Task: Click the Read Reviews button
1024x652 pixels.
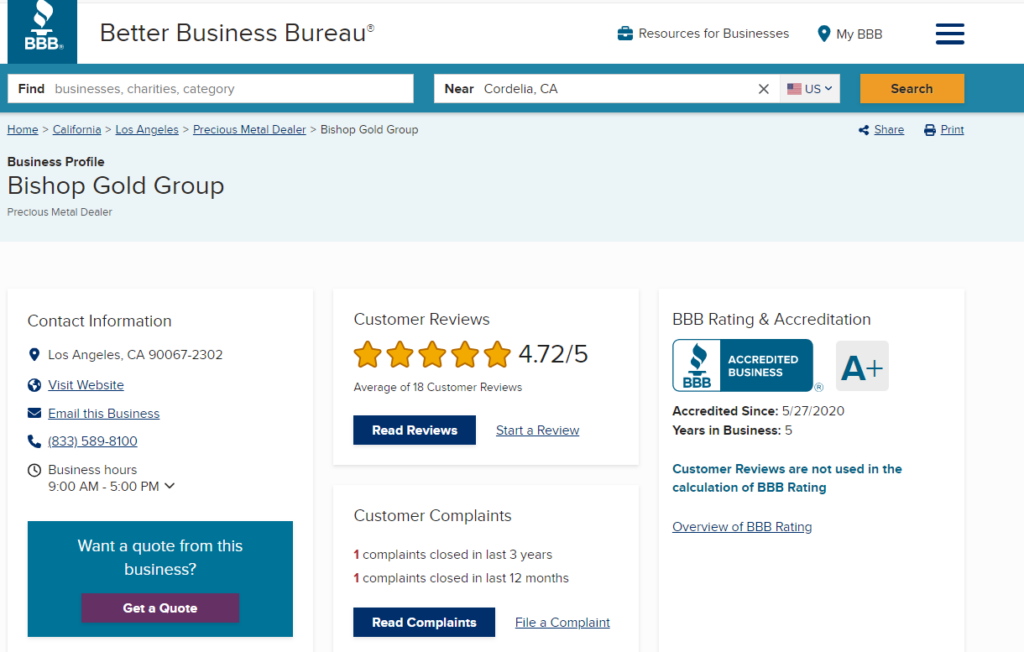Action: tap(415, 430)
